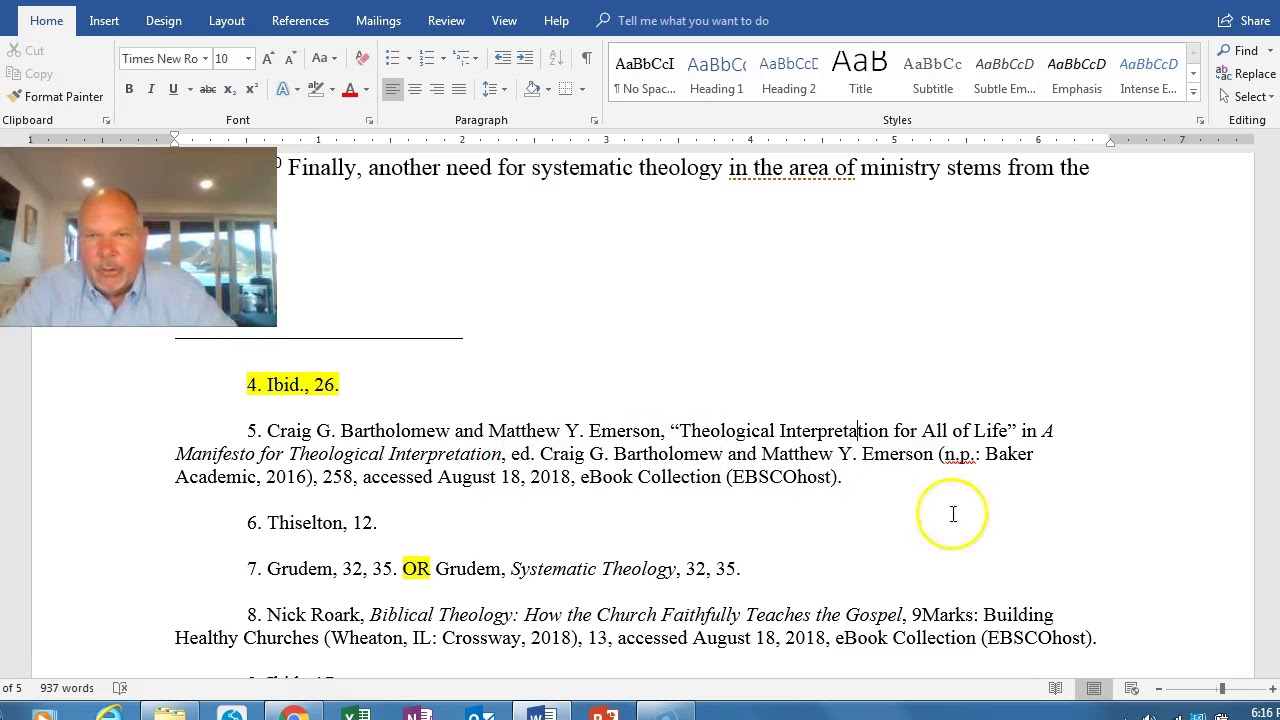Toggle bold formatting
This screenshot has height=720, width=1280.
pos(129,90)
